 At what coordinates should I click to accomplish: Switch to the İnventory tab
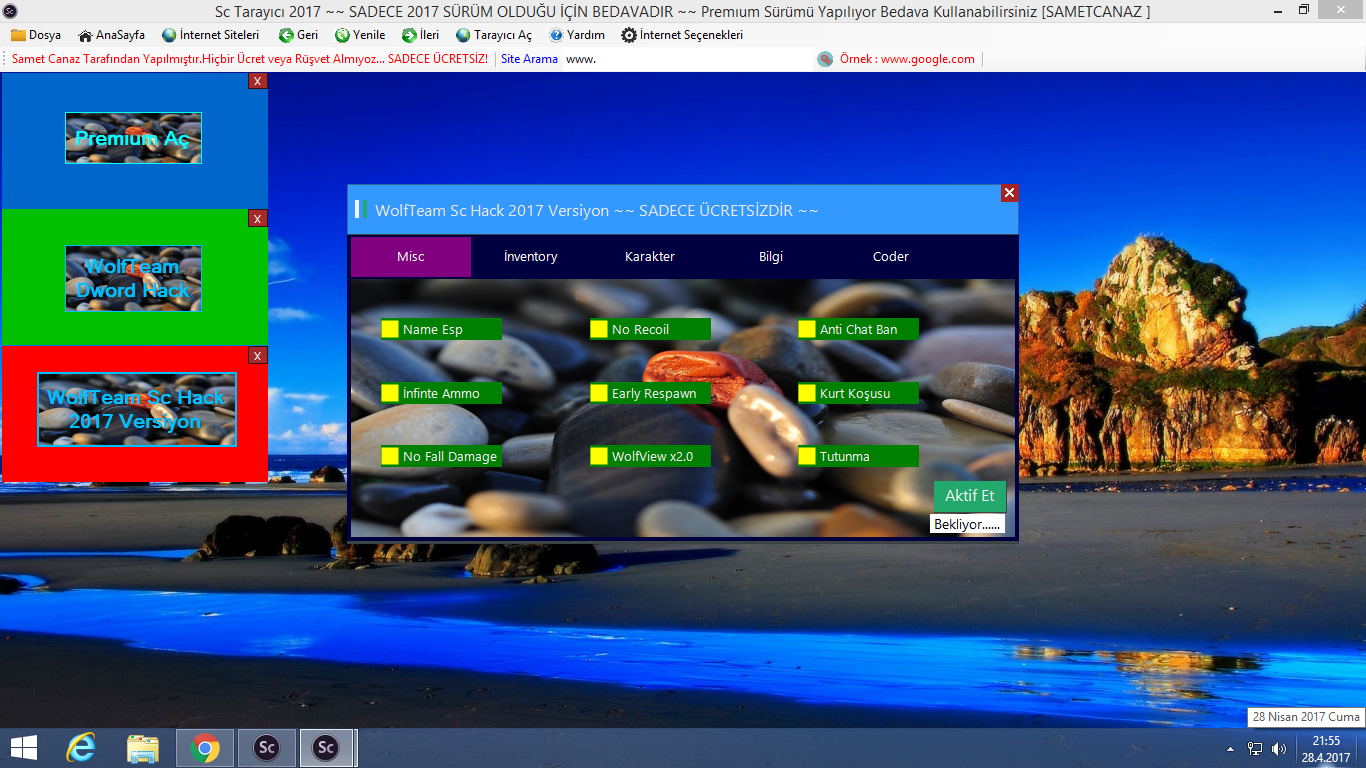[x=531, y=257]
